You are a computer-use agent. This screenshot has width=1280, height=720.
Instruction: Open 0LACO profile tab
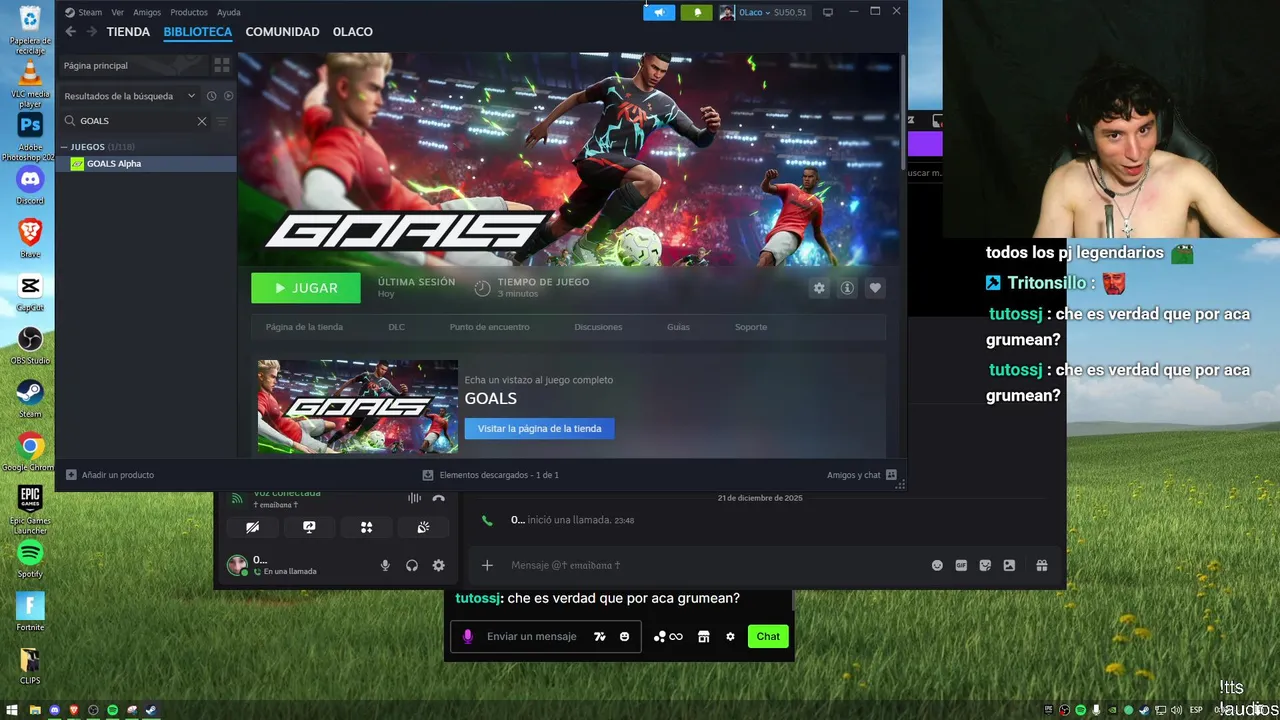click(x=353, y=32)
